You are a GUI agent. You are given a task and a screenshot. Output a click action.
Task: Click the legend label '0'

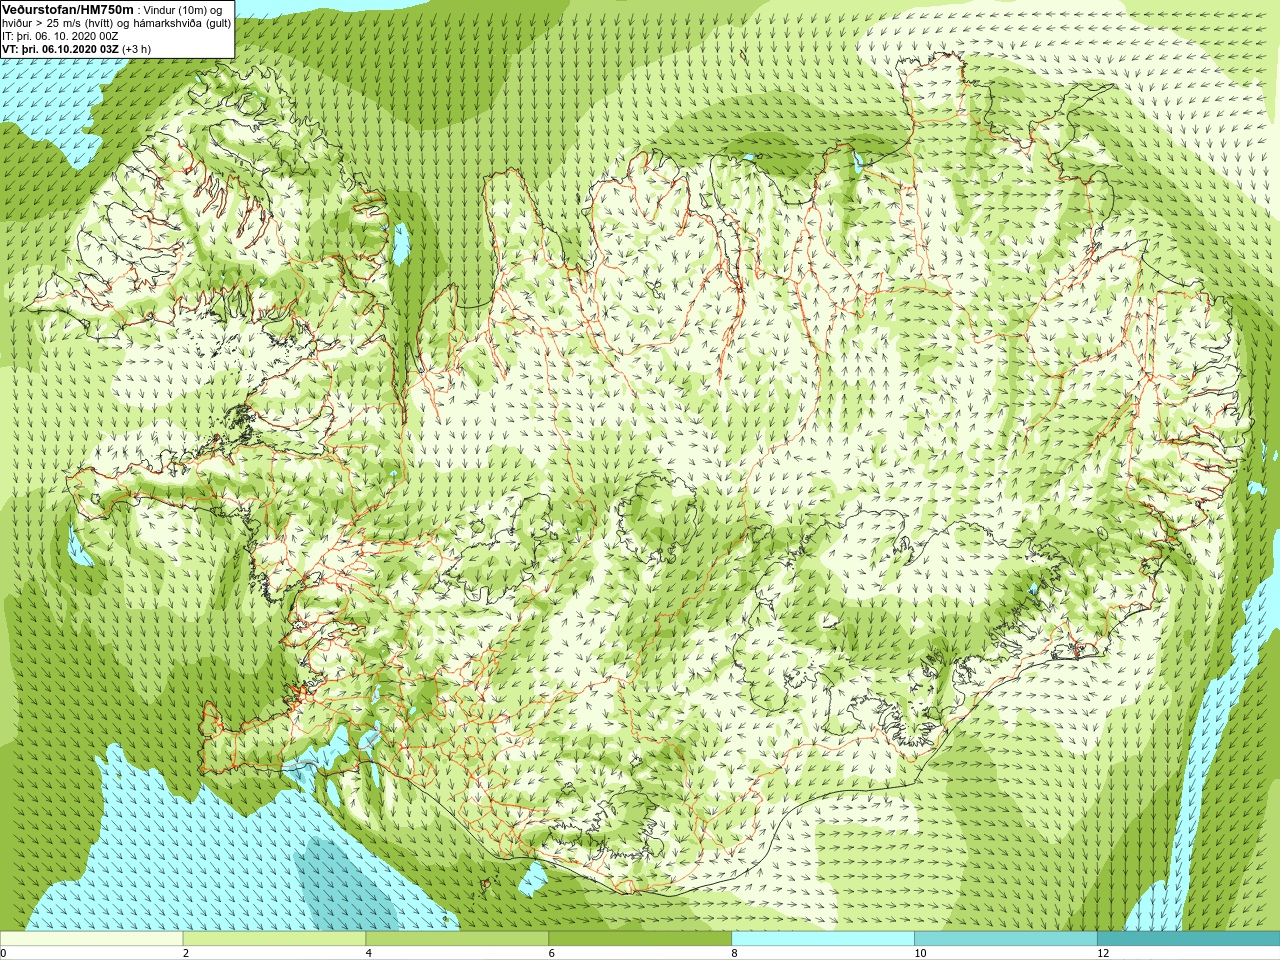click(4, 953)
